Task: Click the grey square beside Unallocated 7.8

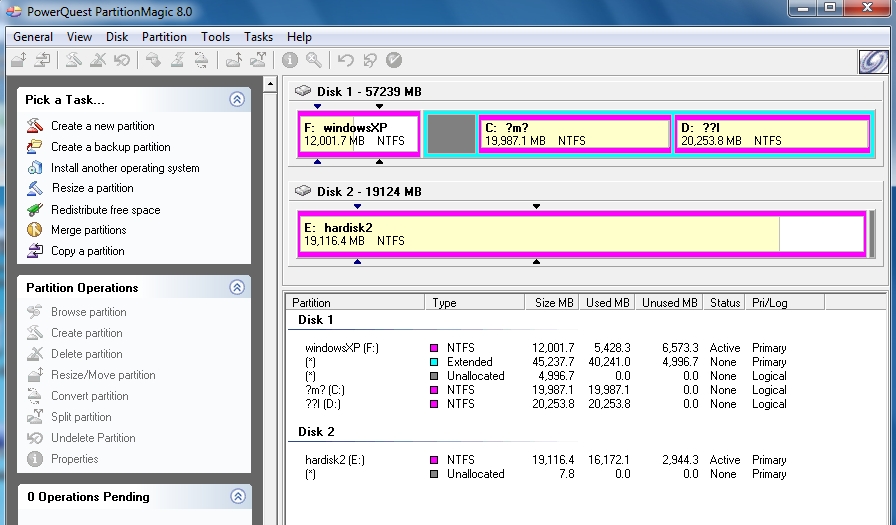Action: (434, 474)
